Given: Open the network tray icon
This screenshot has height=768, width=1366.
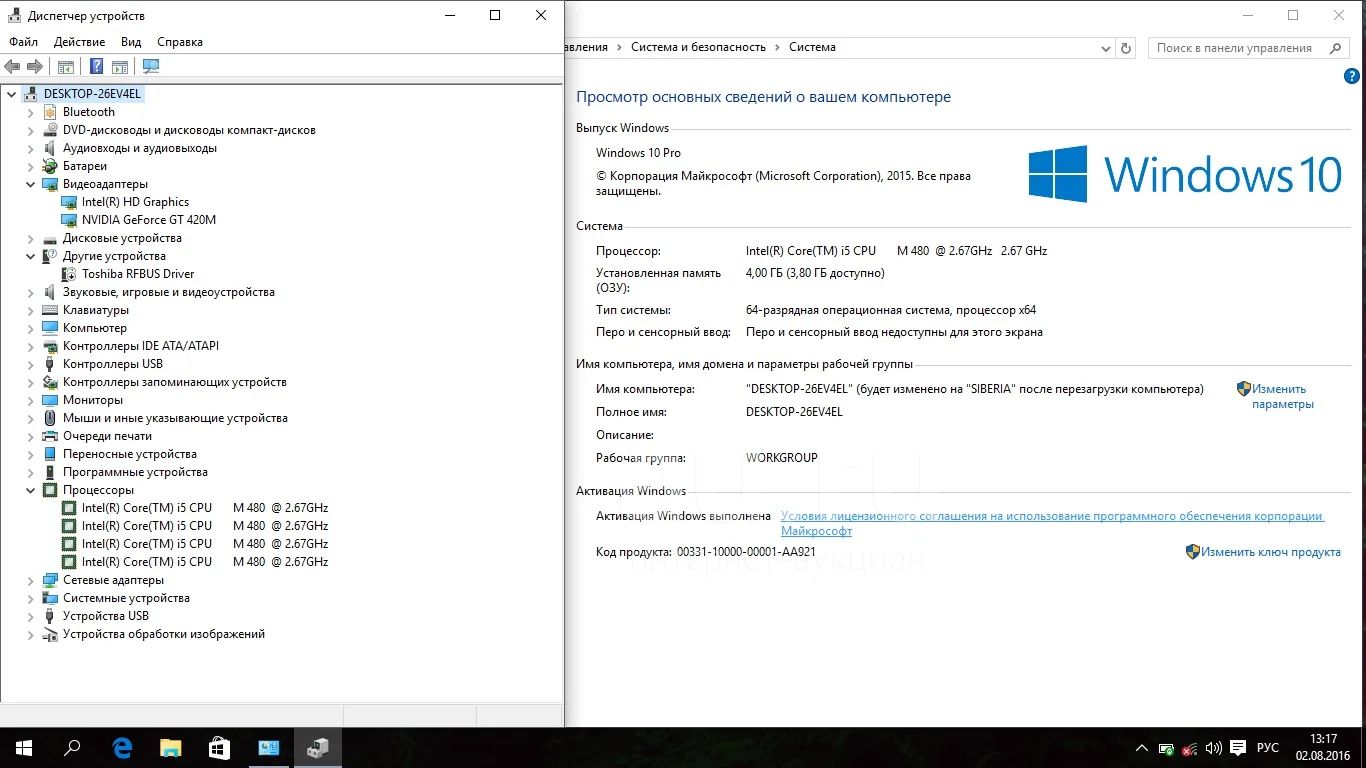Looking at the screenshot, I should coord(1190,748).
